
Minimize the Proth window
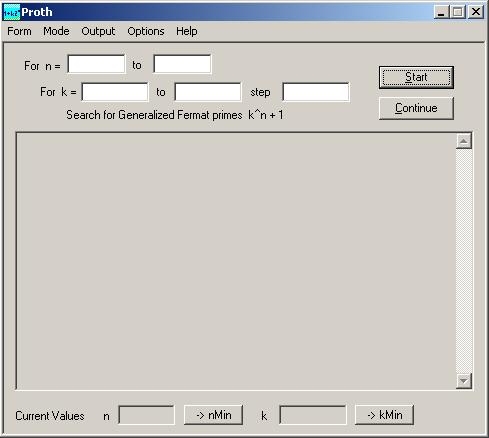tap(441, 12)
